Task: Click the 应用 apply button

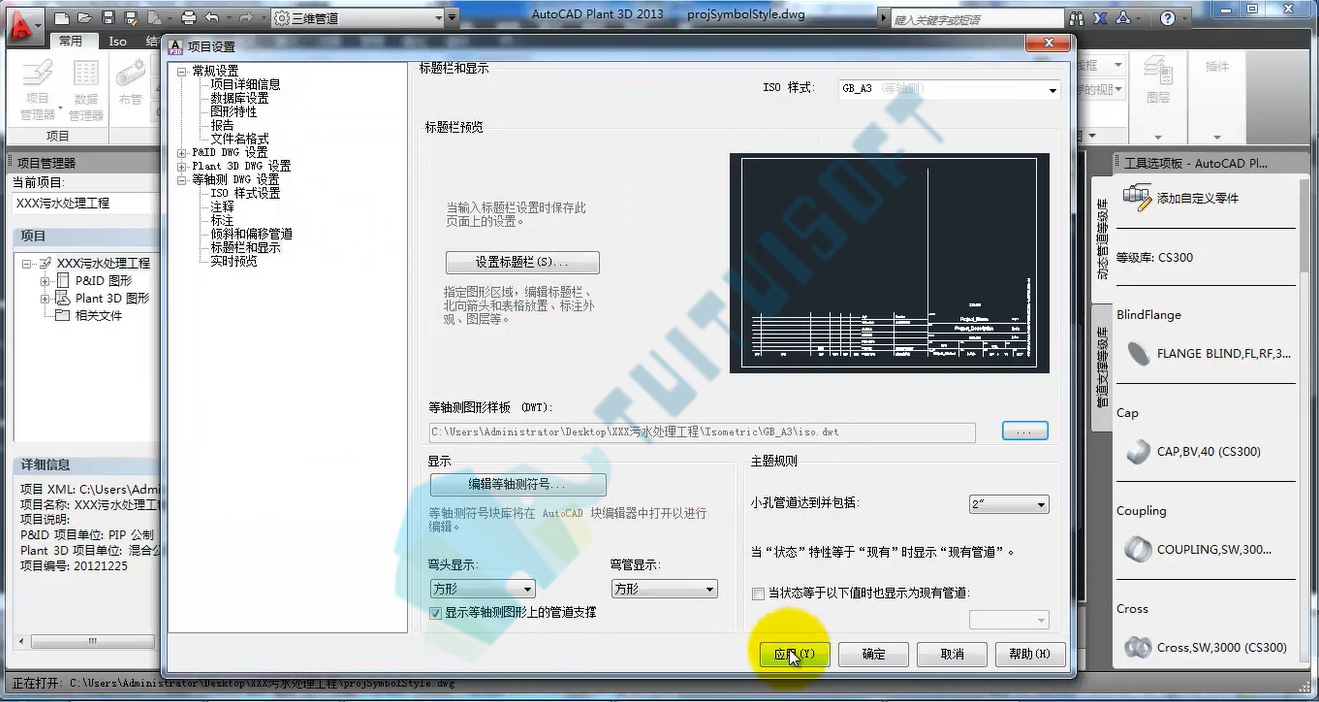Action: point(794,654)
